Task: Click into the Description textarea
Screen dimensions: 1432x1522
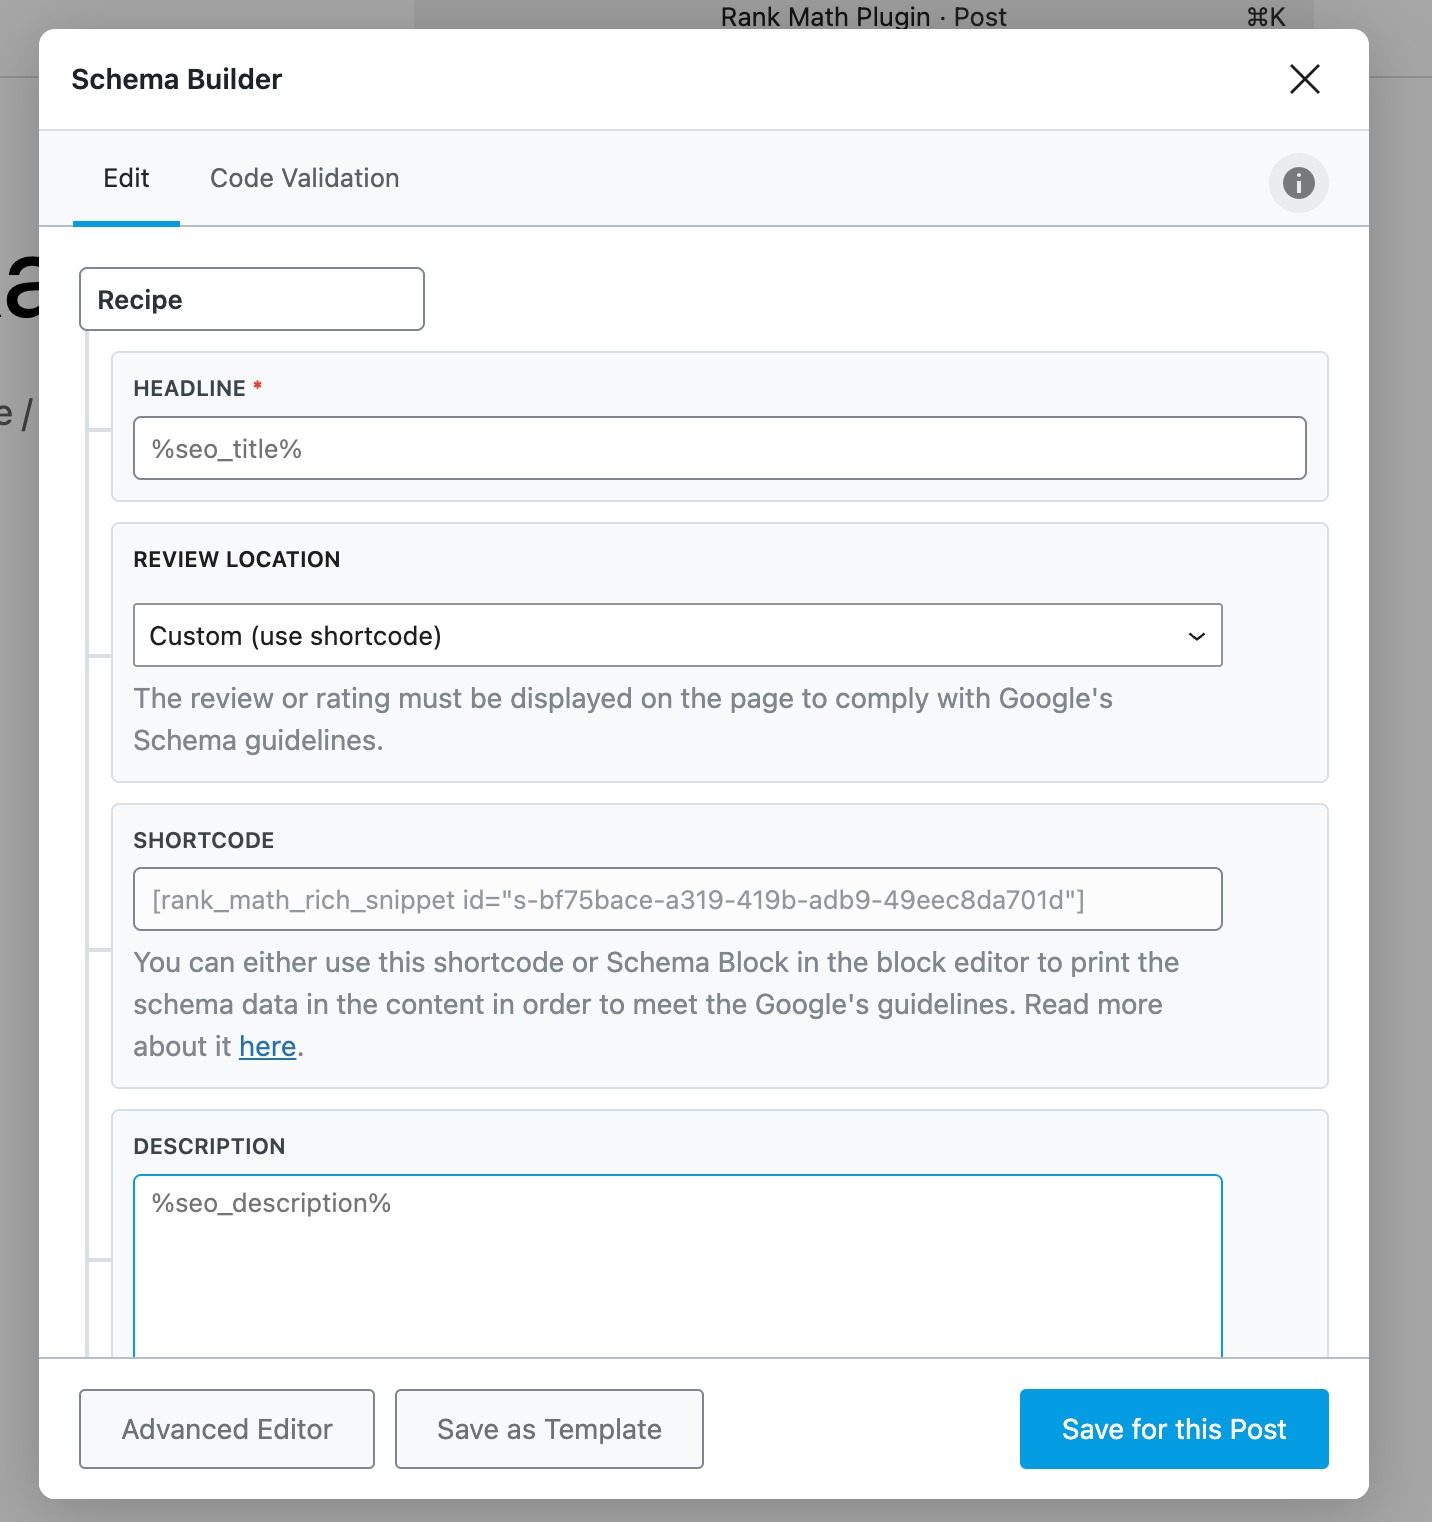Action: click(677, 1265)
